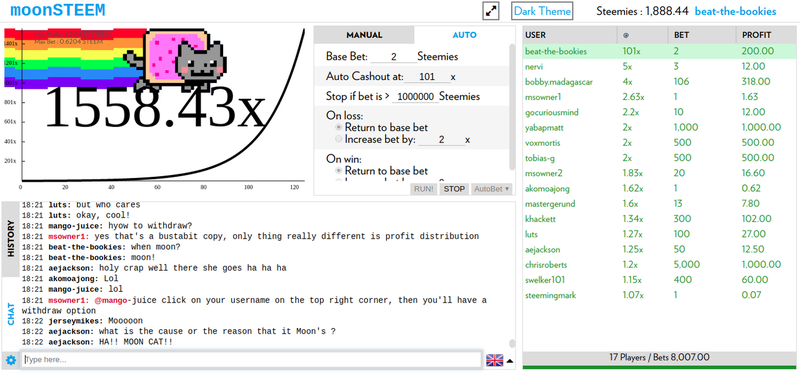
Task: Open beat-the-bookies account menu
Action: (x=736, y=11)
